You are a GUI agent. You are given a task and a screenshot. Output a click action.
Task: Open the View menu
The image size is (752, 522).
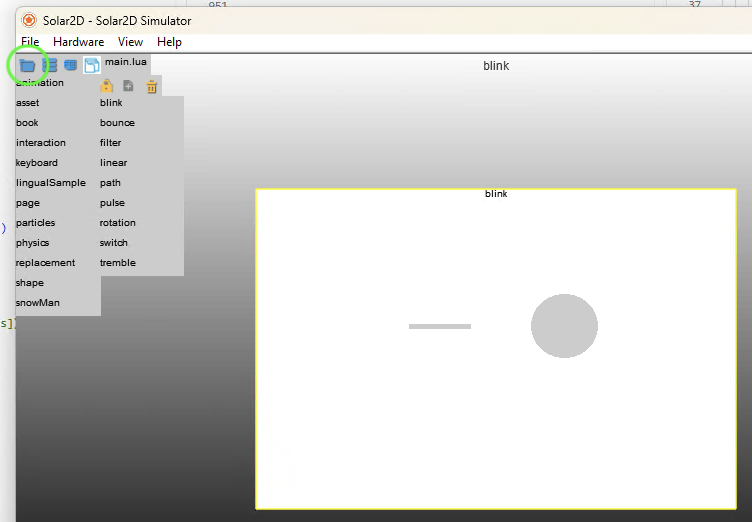click(x=130, y=42)
